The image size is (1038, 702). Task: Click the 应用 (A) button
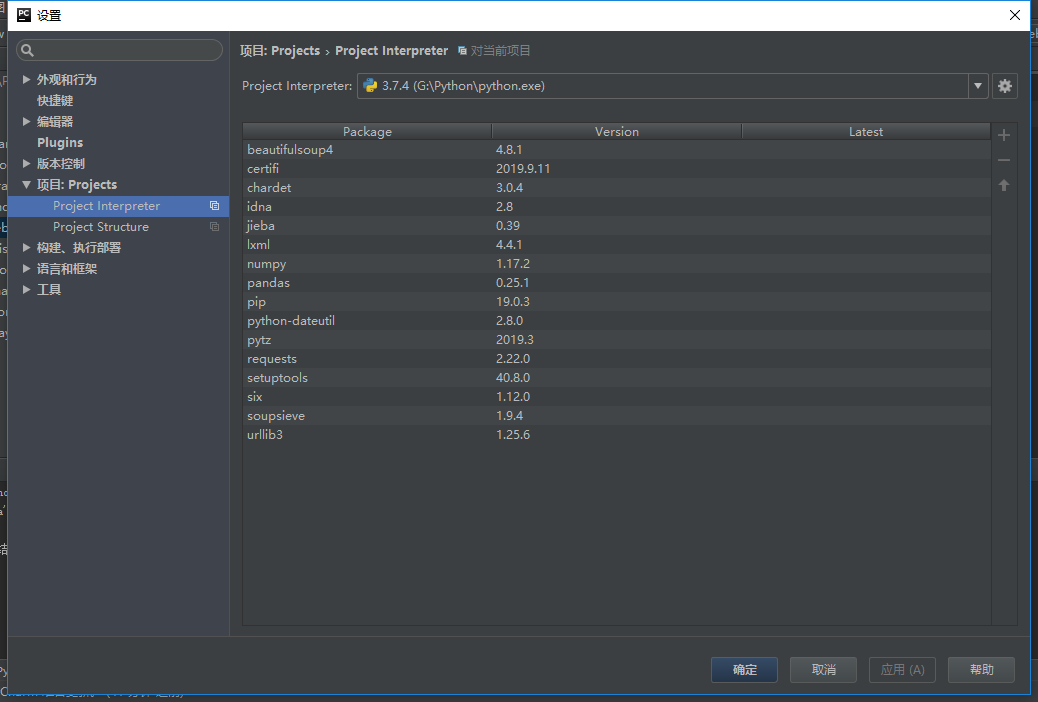(x=902, y=670)
